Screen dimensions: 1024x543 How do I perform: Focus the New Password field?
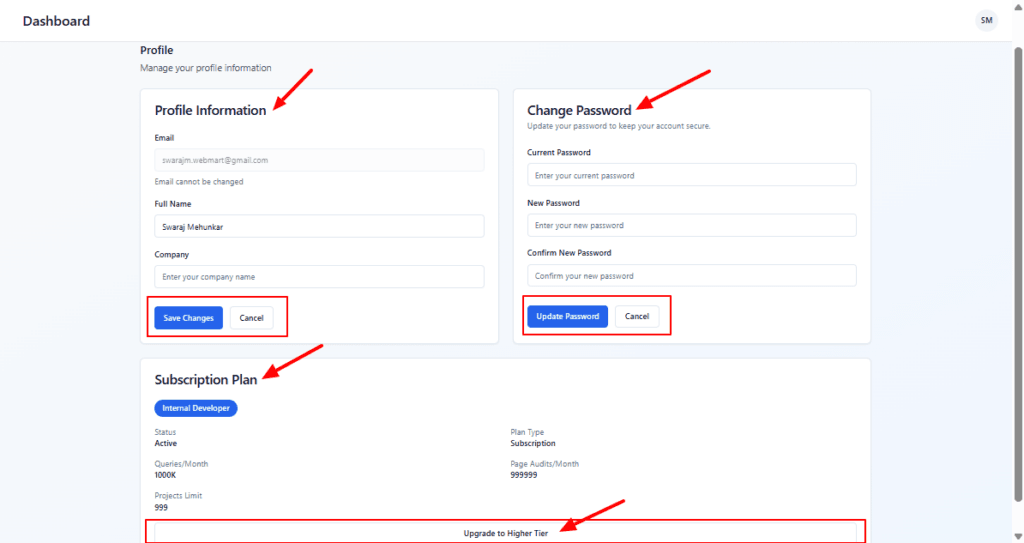click(x=691, y=225)
